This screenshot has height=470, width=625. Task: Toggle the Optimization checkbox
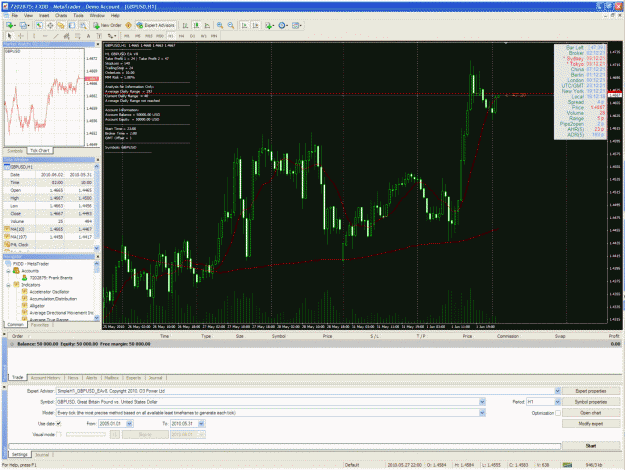click(558, 413)
